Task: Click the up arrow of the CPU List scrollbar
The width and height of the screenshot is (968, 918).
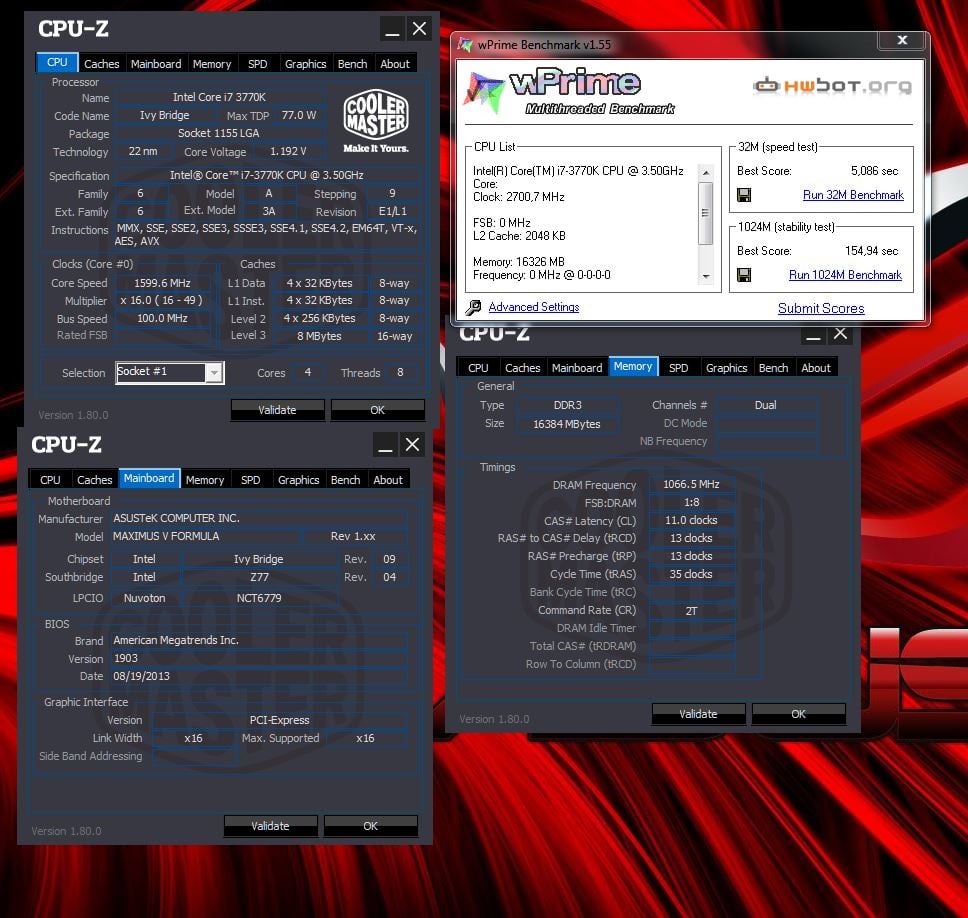Action: tap(706, 172)
